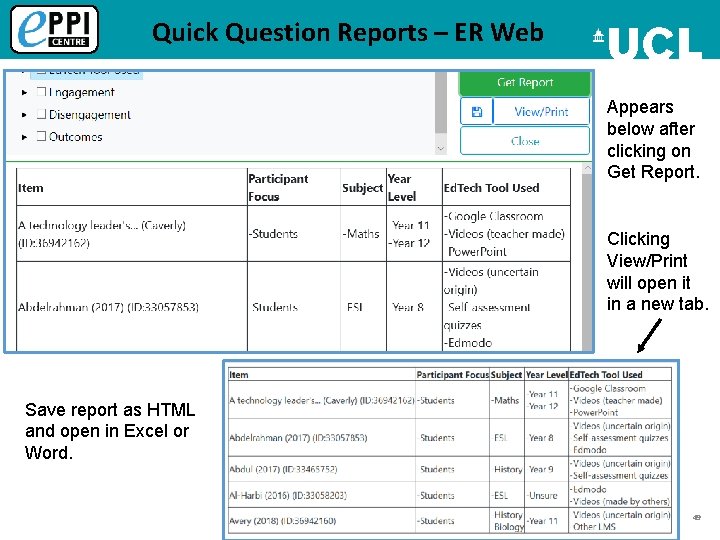The height and width of the screenshot is (540, 720).
Task: Tick the Engagement checkbox
Action: (x=41, y=92)
